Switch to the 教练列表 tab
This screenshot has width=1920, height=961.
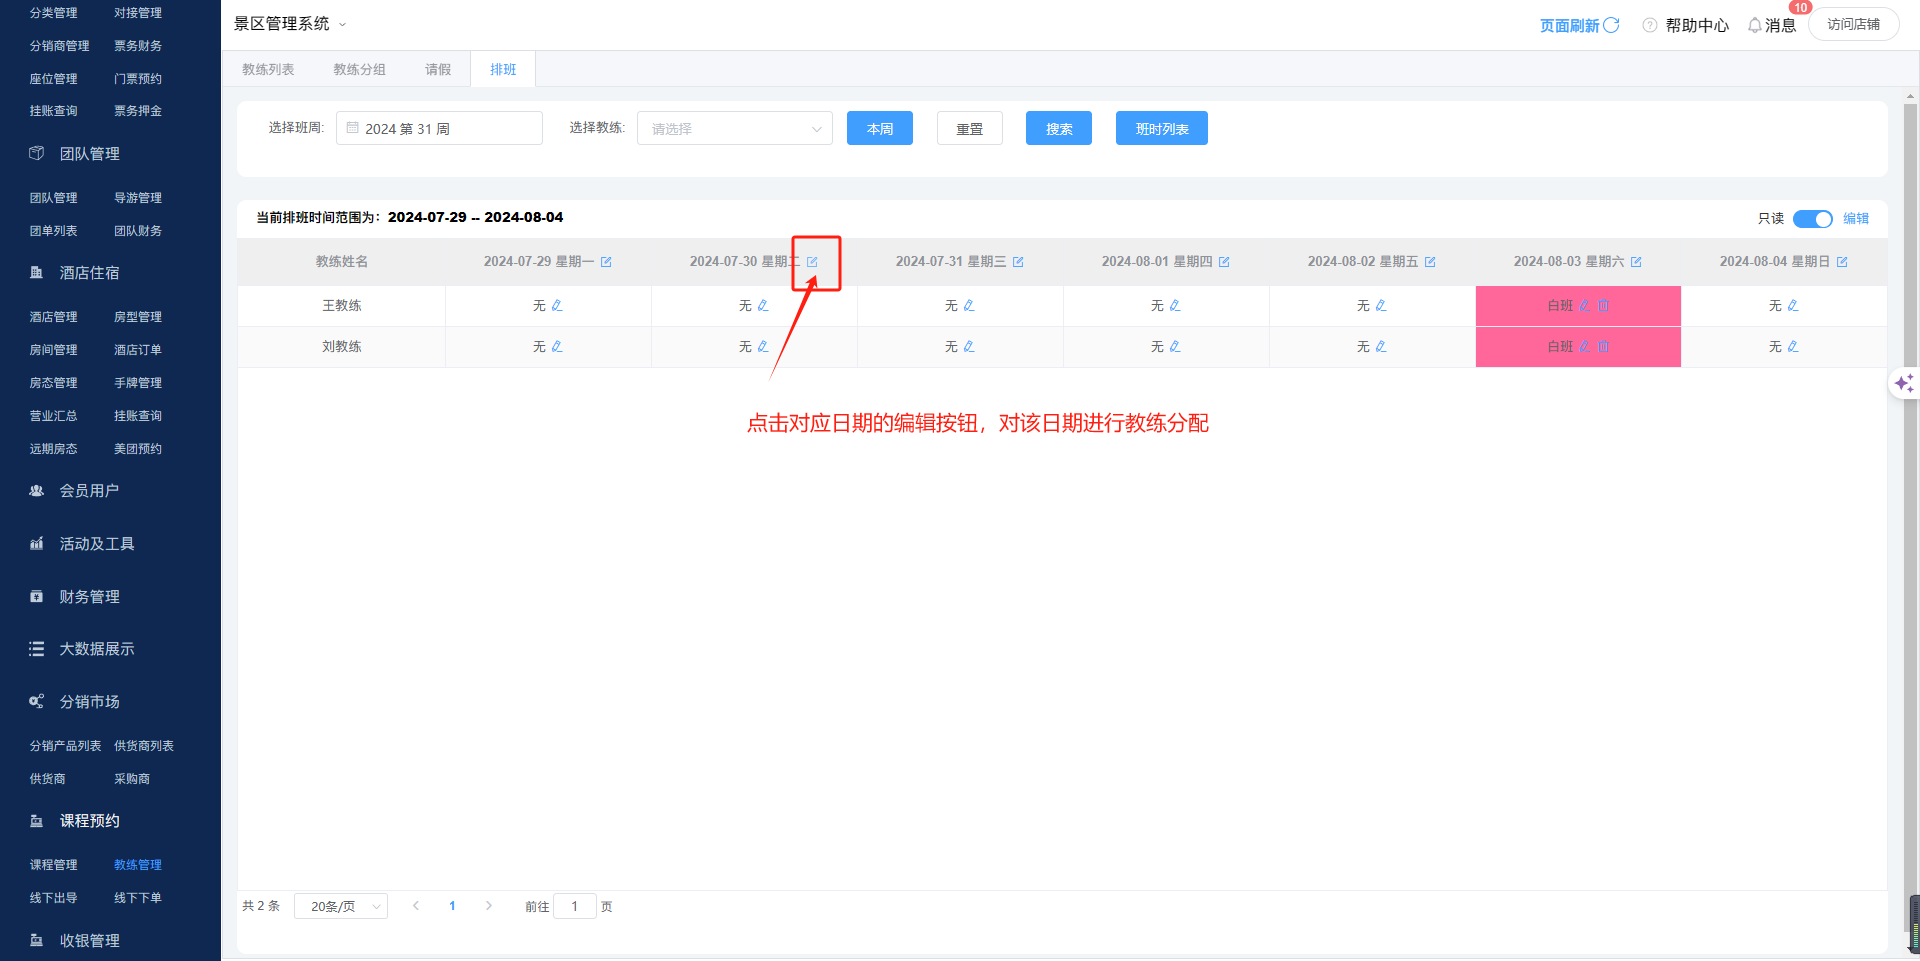tap(268, 70)
